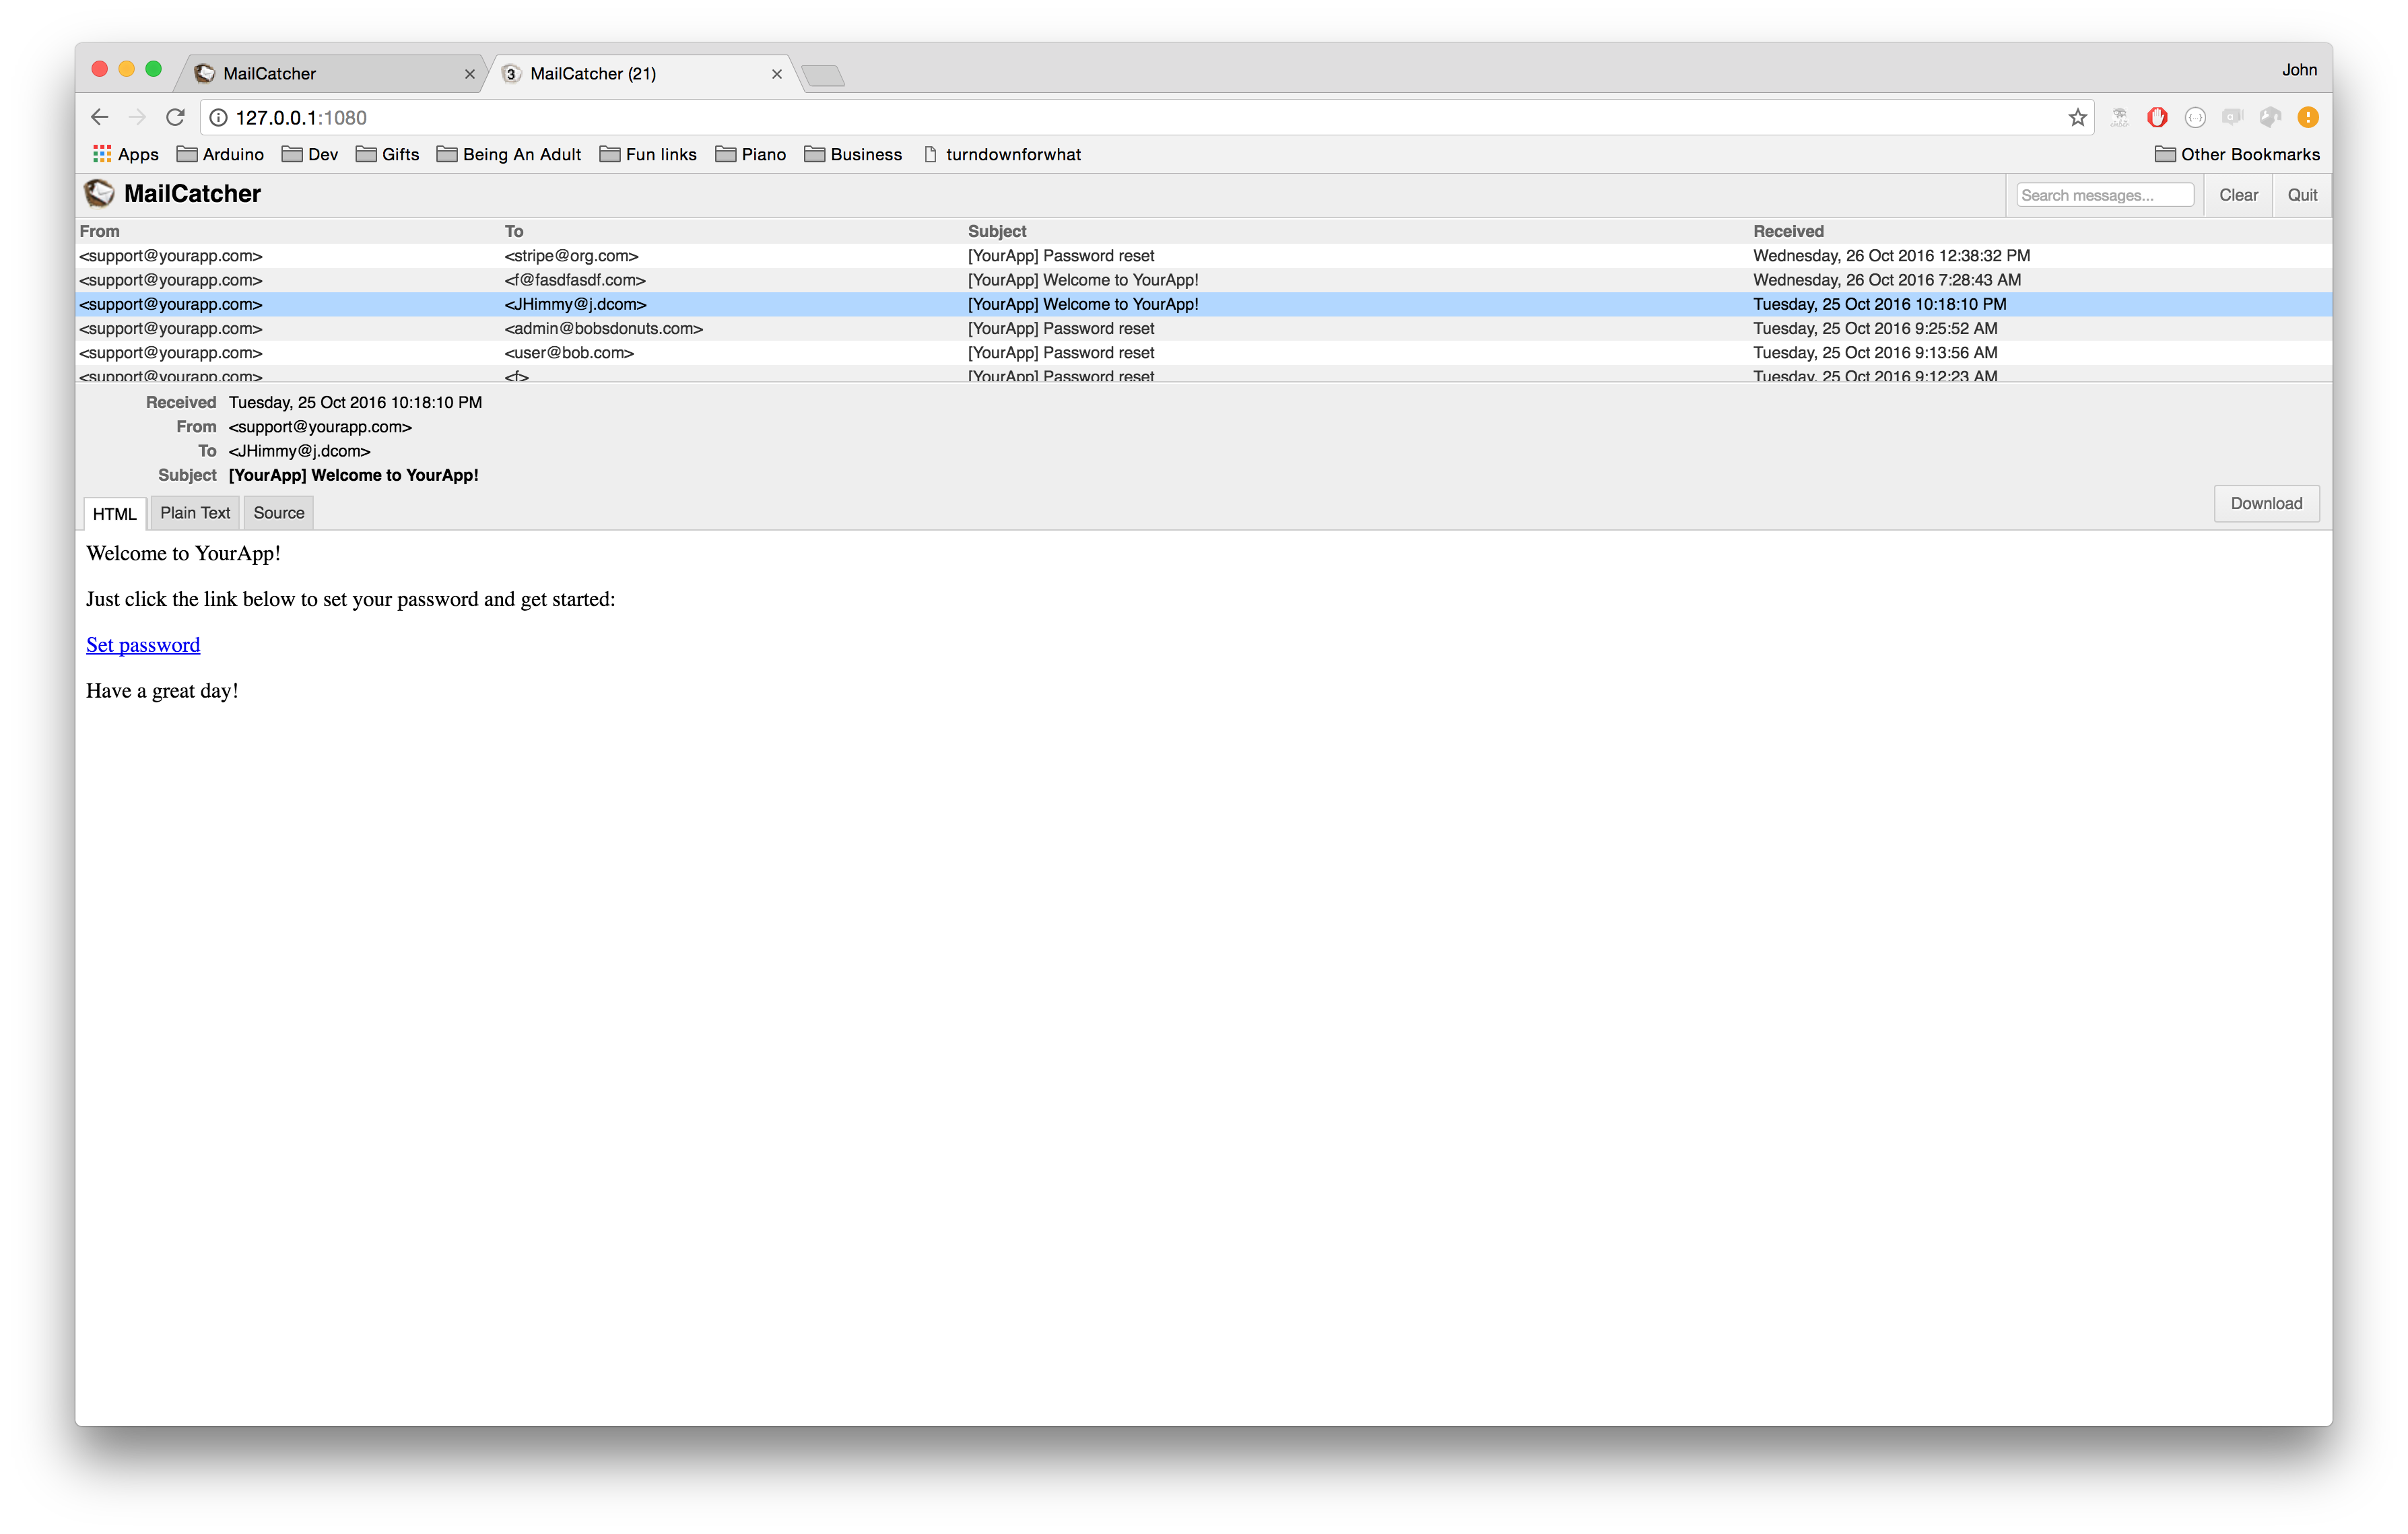Click site info icon in address bar

click(218, 117)
